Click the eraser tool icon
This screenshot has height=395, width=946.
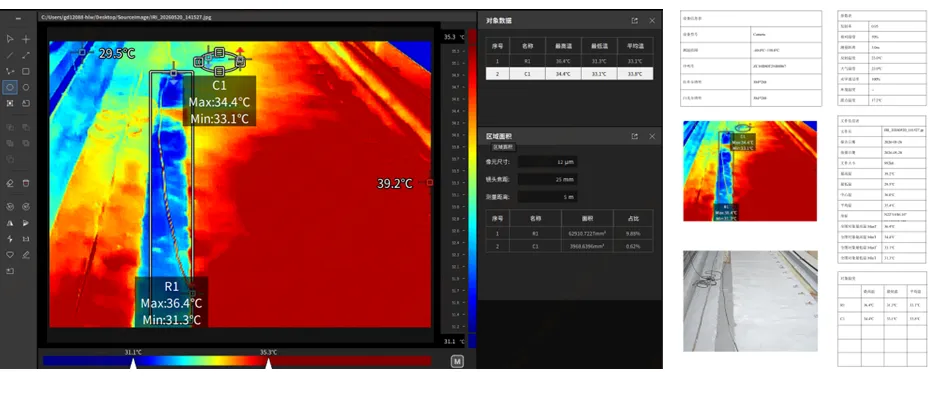tap(10, 183)
